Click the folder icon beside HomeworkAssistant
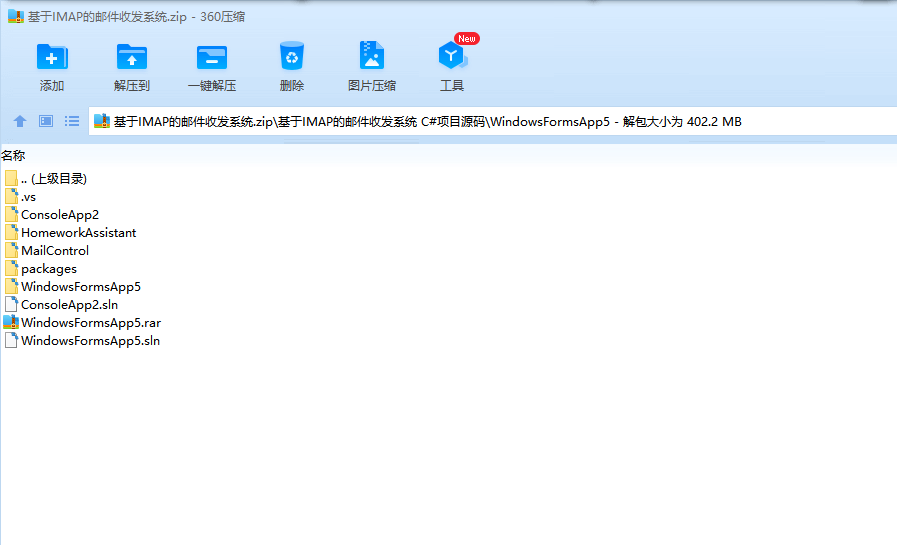Image resolution: width=897 pixels, height=545 pixels. point(11,233)
